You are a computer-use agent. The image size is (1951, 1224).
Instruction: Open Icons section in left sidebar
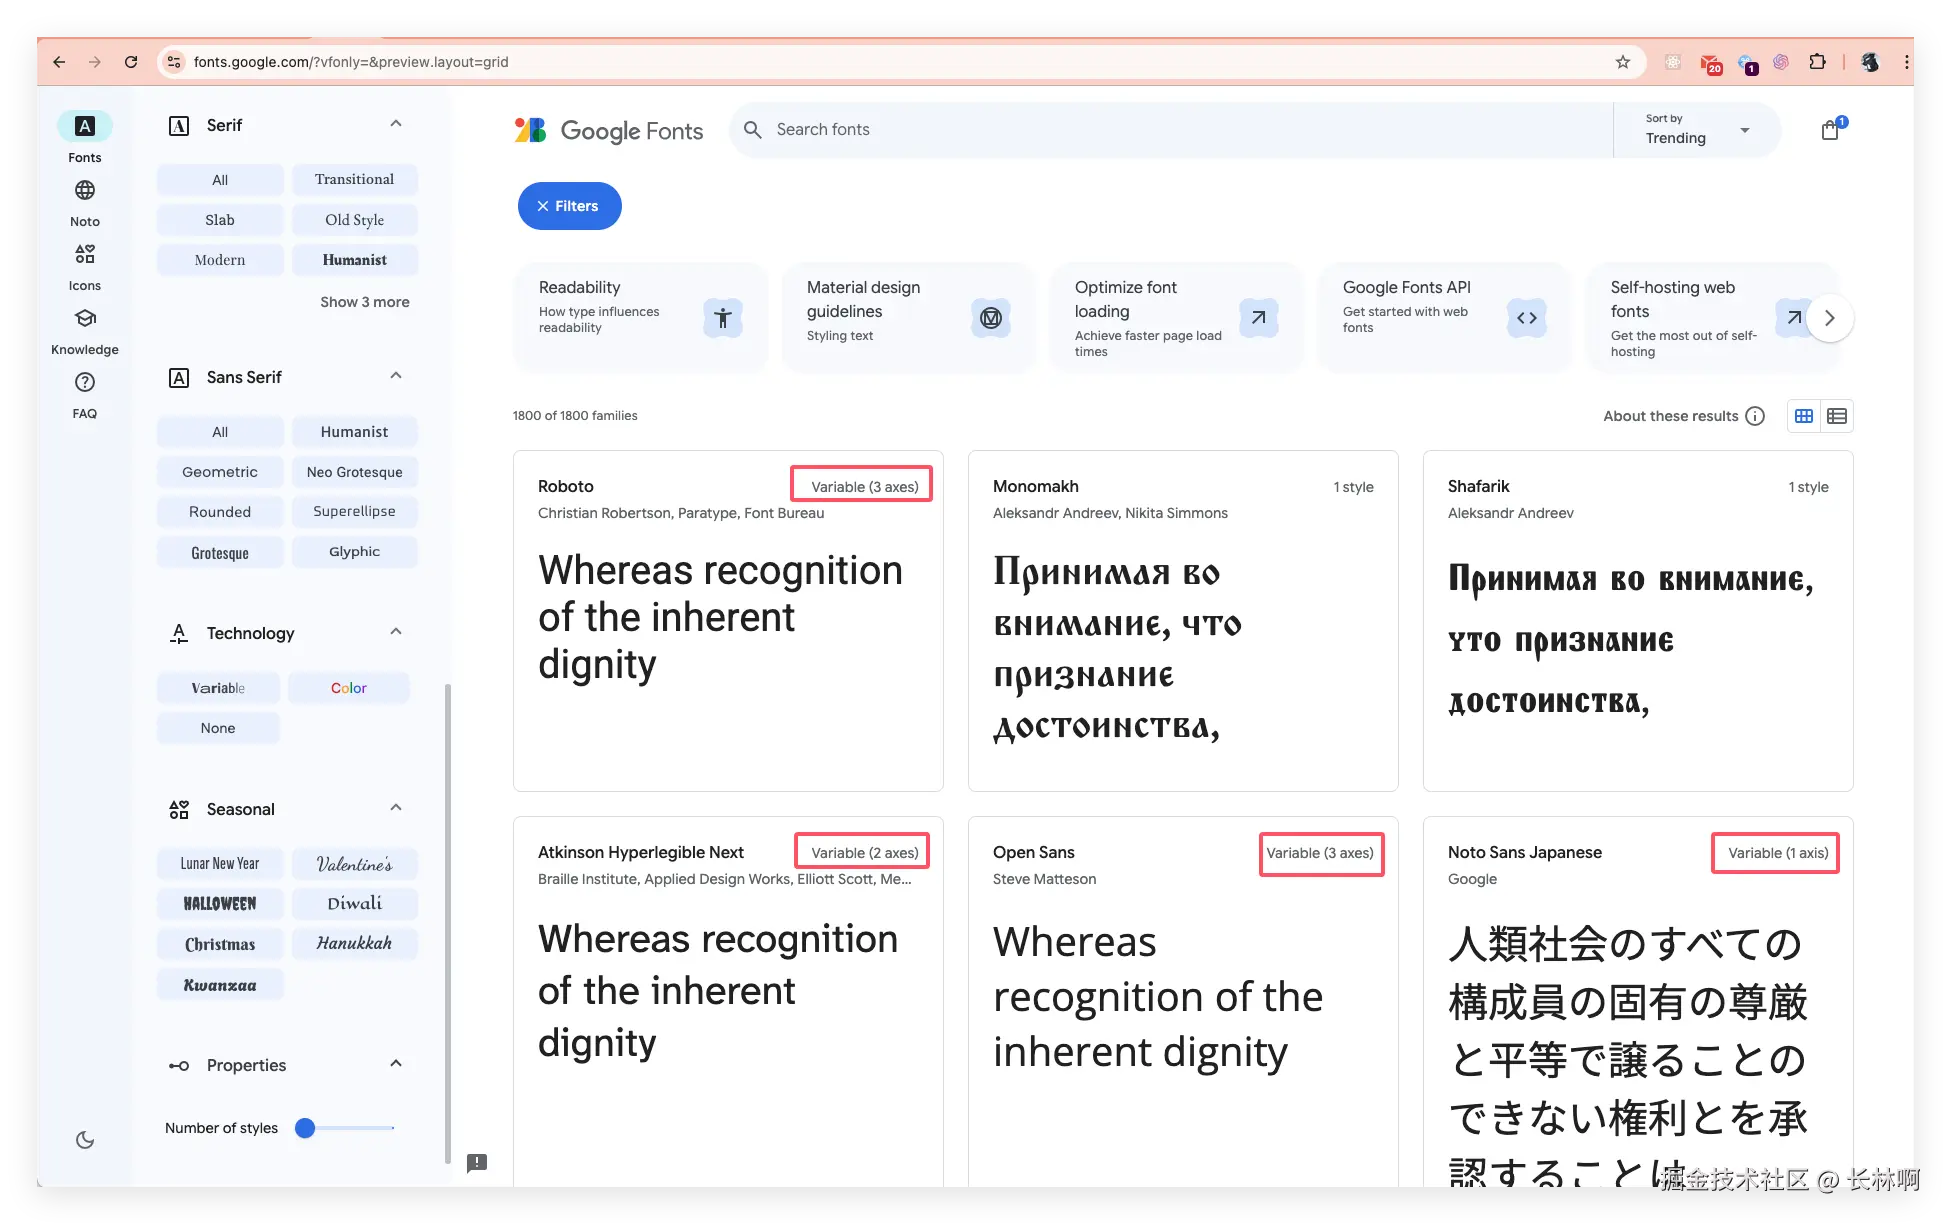pyautogui.click(x=85, y=255)
